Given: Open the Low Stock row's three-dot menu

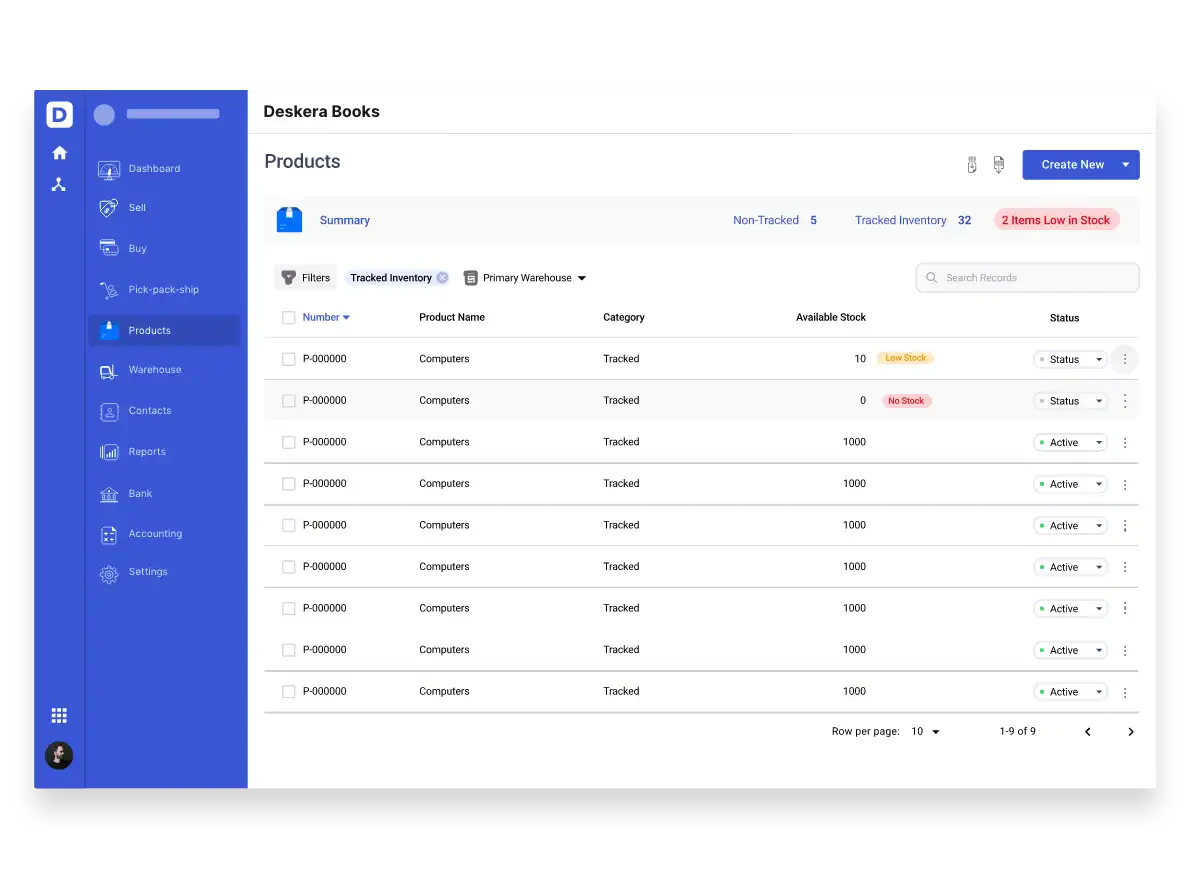Looking at the screenshot, I should pos(1125,359).
